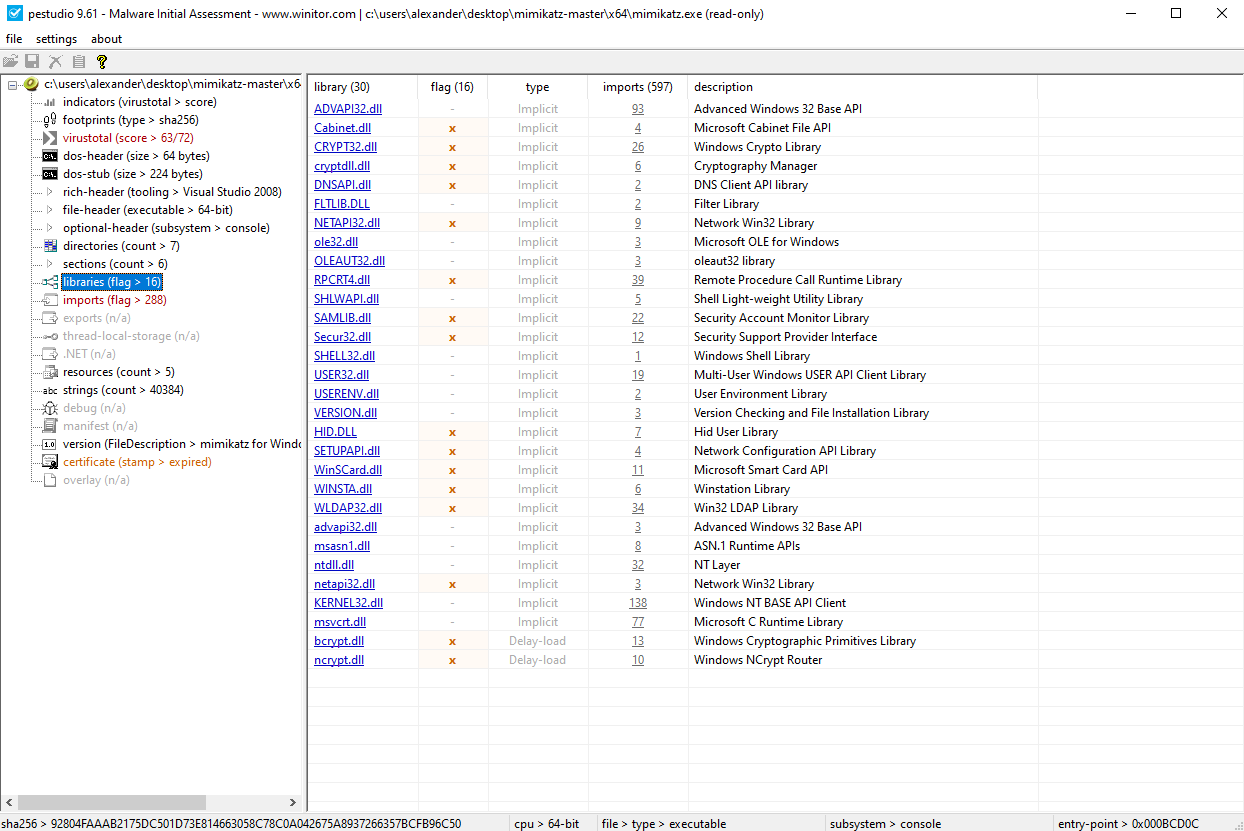This screenshot has height=831, width=1244.
Task: Click the 77 imports count for msvcrt.dll
Action: [638, 622]
